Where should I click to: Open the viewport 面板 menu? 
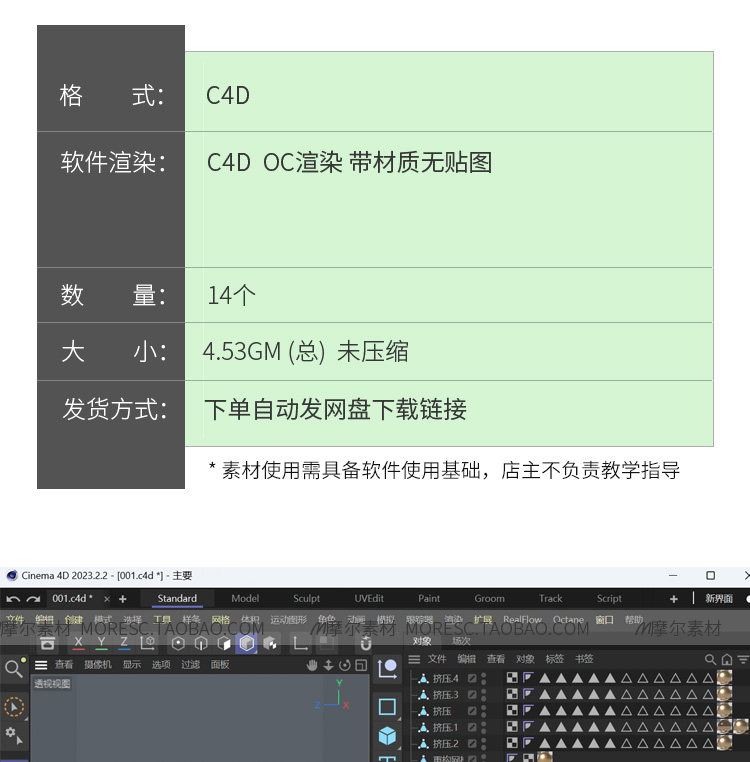(x=220, y=664)
